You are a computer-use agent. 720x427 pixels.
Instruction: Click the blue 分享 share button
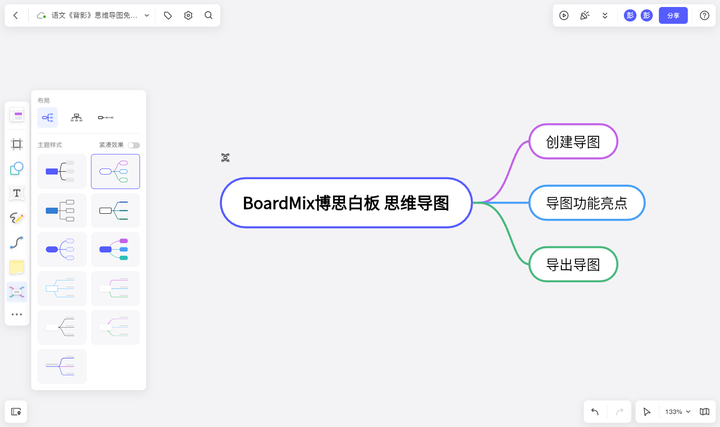tap(673, 16)
